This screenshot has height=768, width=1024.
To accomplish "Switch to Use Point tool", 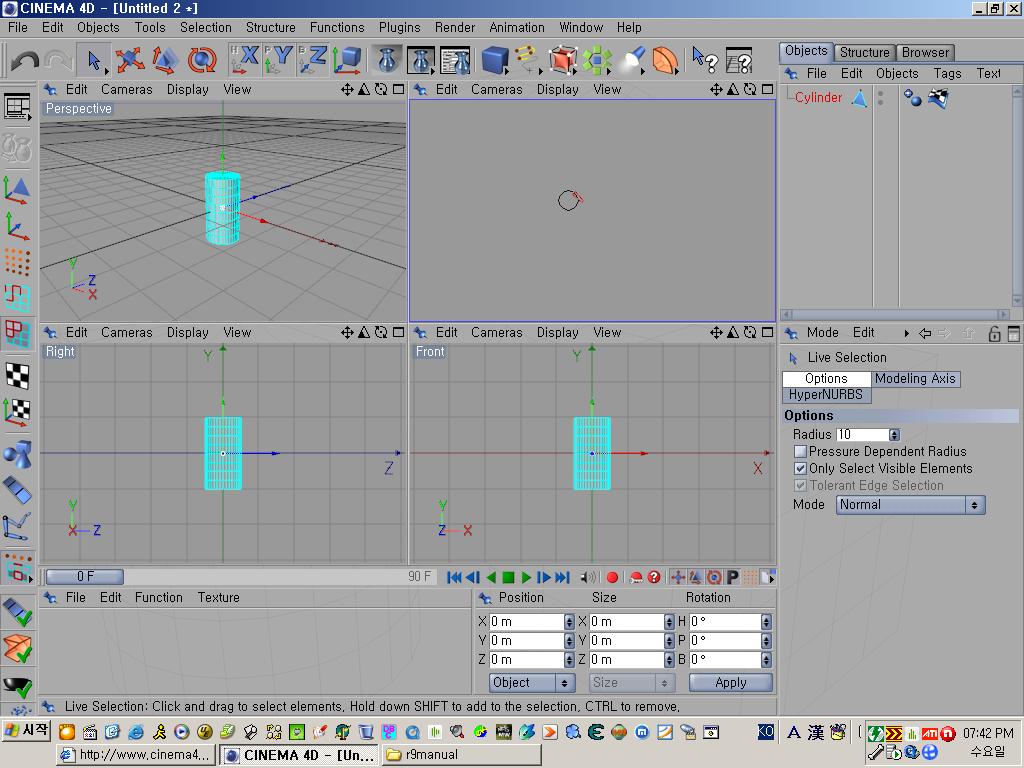I will pos(17,262).
